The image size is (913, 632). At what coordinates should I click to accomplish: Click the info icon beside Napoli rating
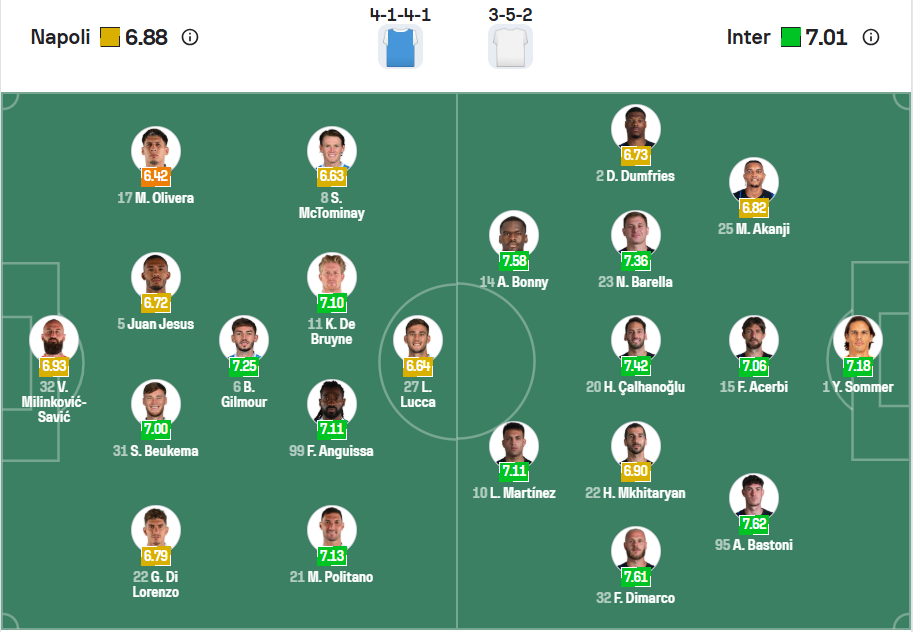click(190, 38)
